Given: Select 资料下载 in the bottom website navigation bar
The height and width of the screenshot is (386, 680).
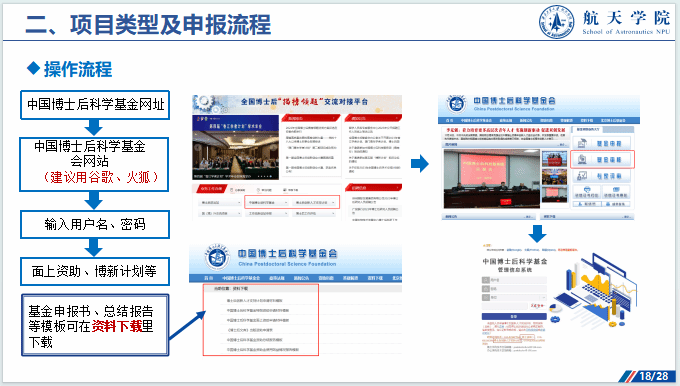Looking at the screenshot, I should tap(376, 278).
